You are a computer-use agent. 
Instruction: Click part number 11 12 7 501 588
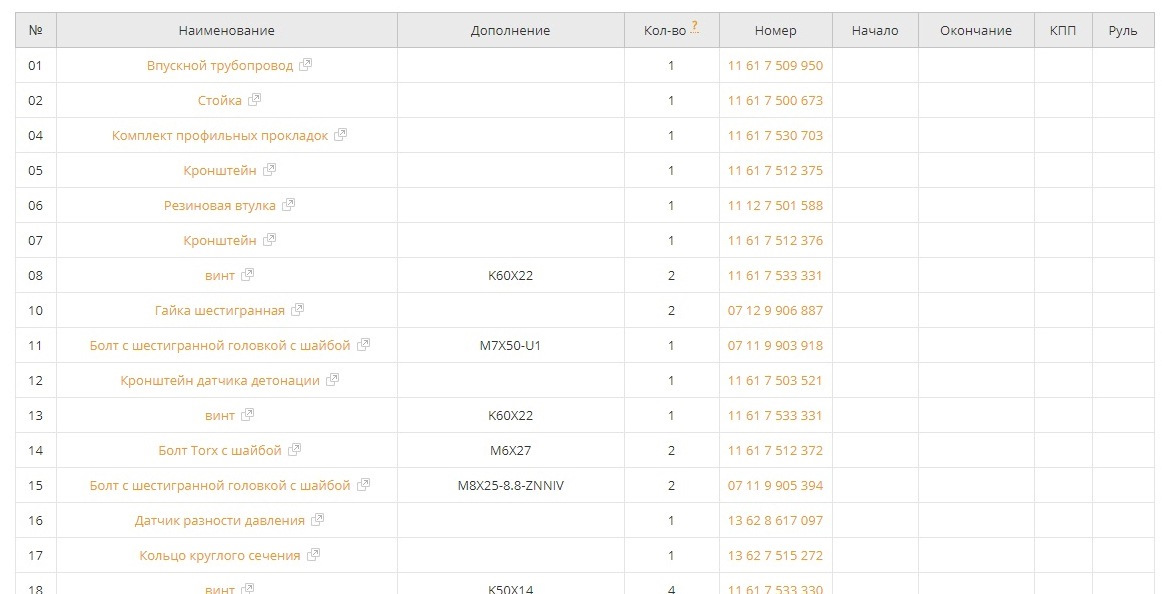tap(775, 205)
